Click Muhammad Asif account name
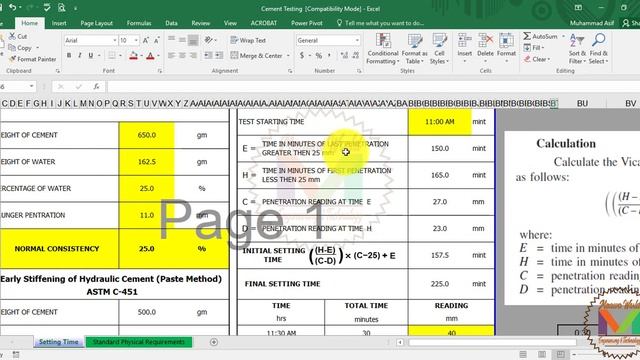The image size is (640, 360). click(x=591, y=23)
